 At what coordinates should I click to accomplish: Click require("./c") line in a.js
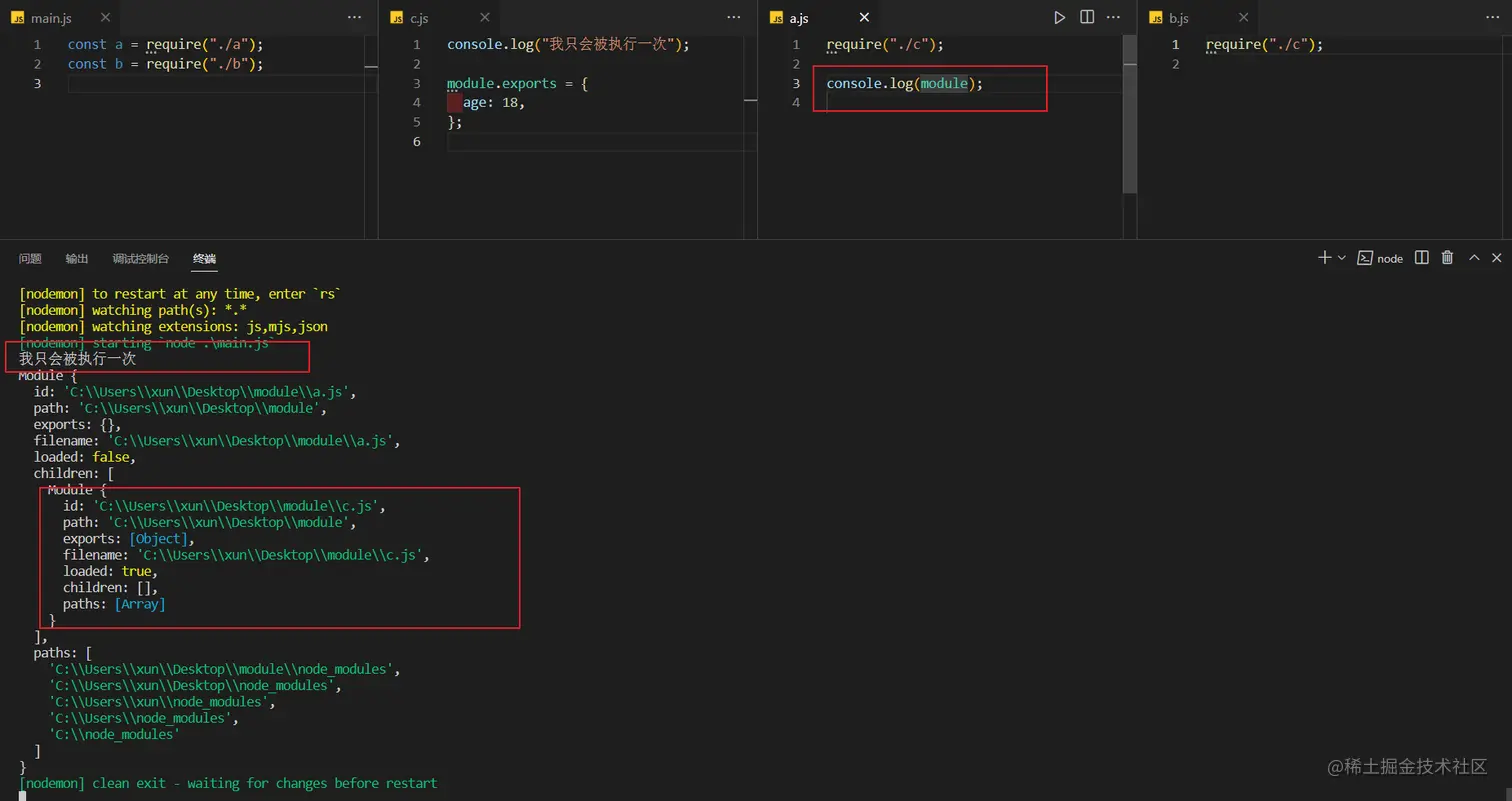point(885,44)
